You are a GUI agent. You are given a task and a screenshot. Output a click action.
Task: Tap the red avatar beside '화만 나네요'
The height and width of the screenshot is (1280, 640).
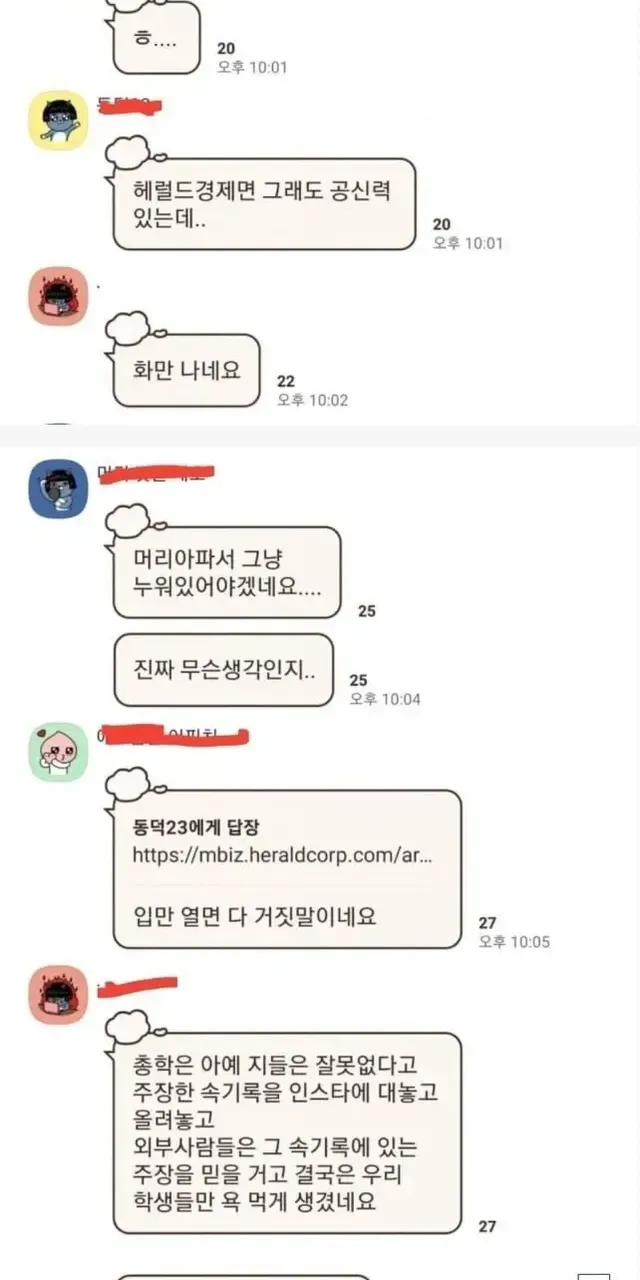(58, 295)
